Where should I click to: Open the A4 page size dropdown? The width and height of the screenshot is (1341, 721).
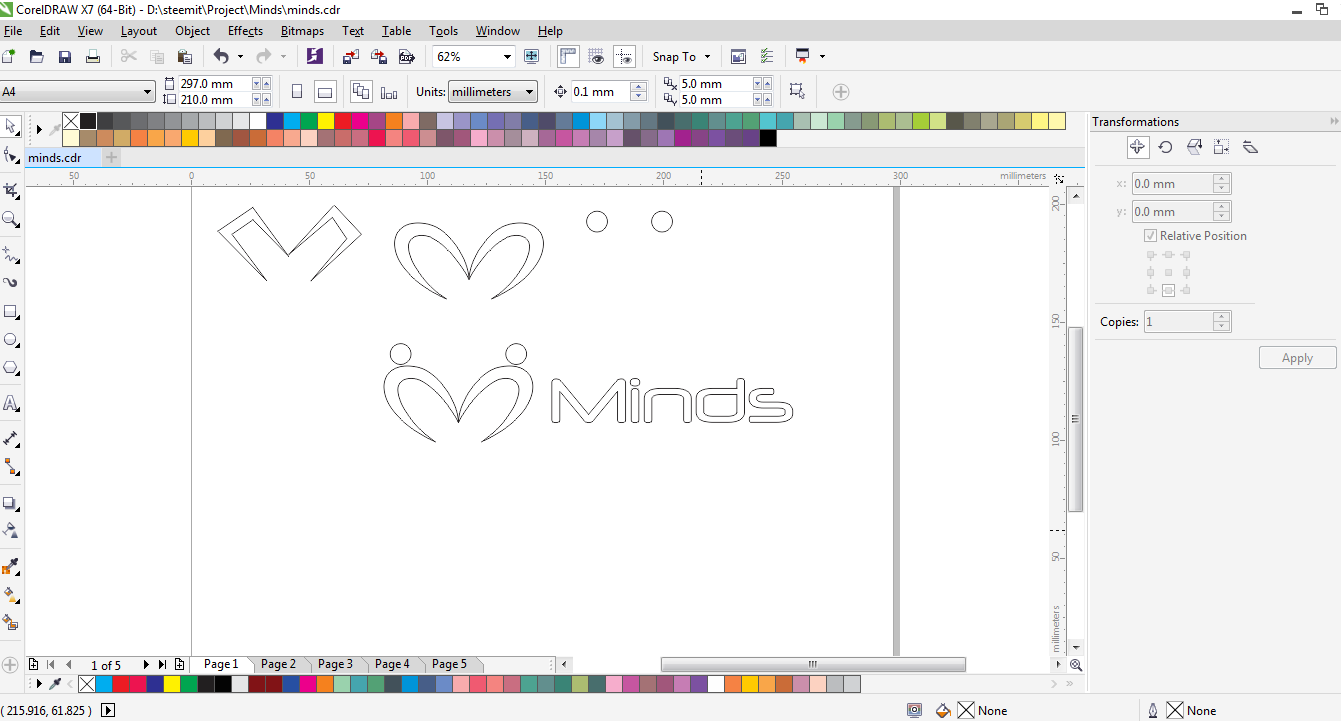(x=148, y=92)
